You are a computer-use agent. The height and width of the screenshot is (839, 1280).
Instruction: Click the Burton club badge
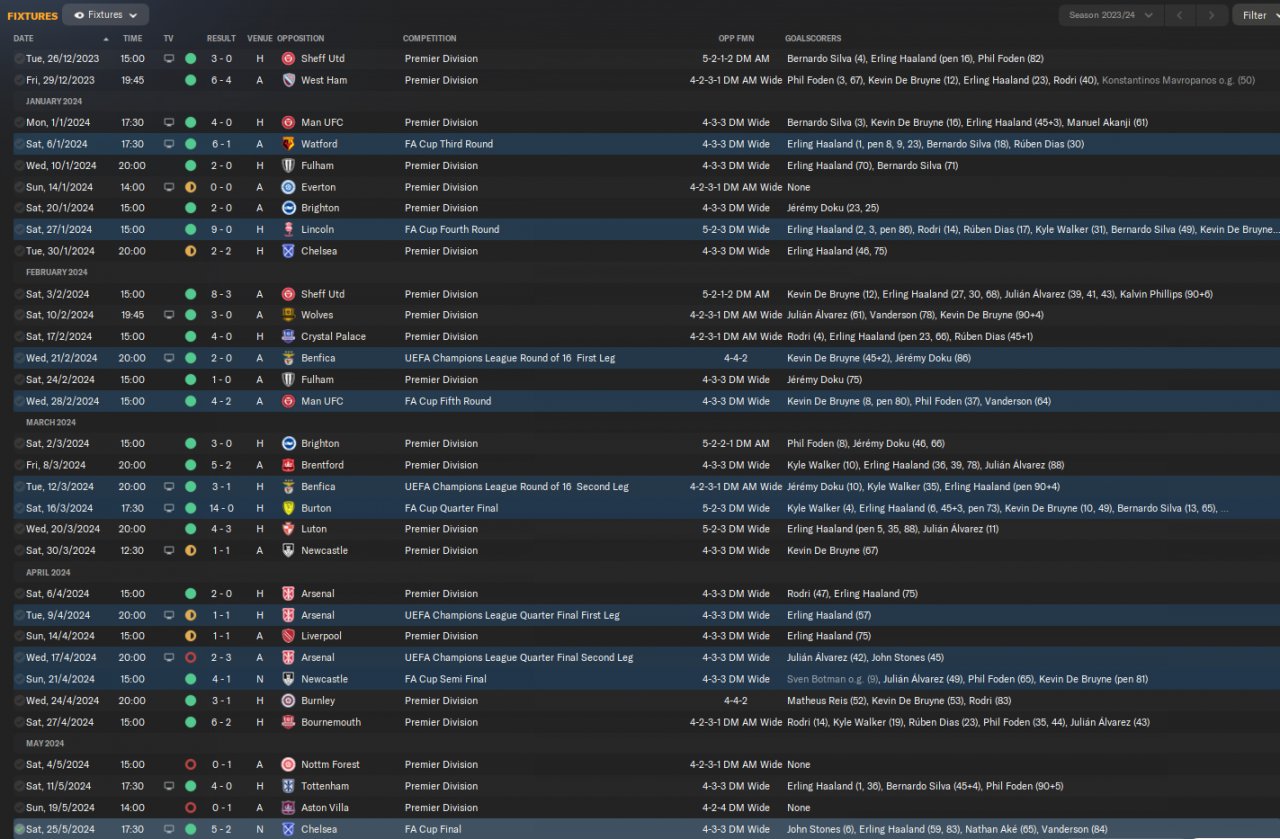pyautogui.click(x=288, y=508)
